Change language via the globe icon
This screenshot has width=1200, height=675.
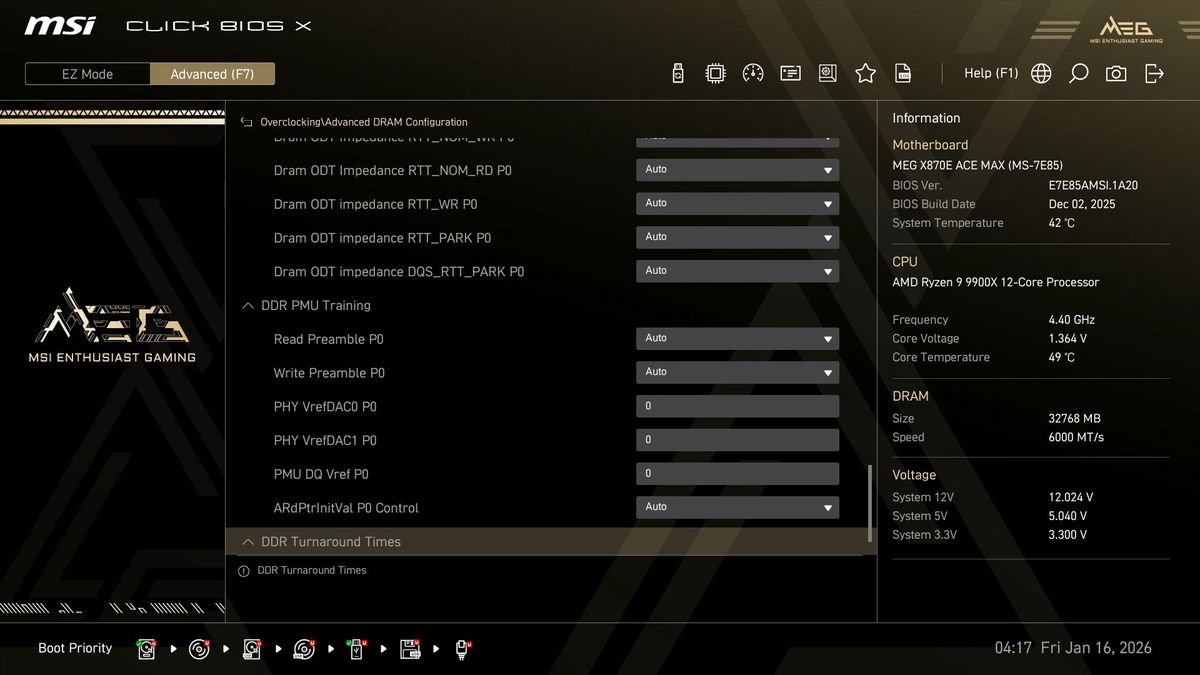click(x=1041, y=73)
